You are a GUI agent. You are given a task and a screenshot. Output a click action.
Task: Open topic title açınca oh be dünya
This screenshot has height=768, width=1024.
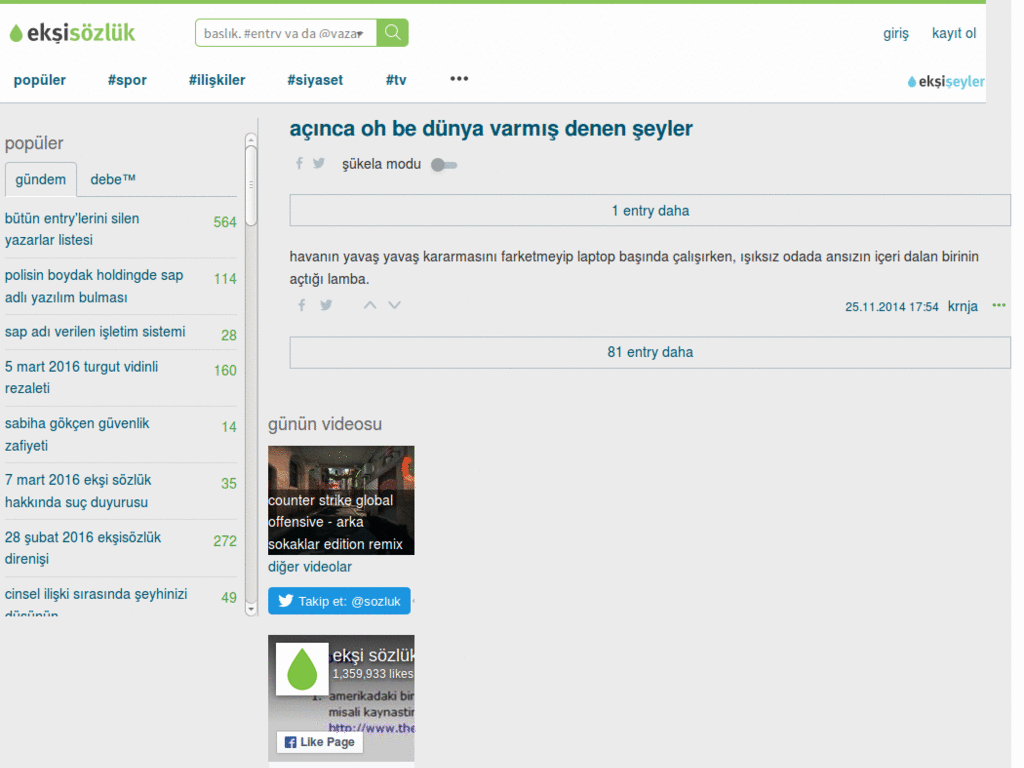coord(491,129)
